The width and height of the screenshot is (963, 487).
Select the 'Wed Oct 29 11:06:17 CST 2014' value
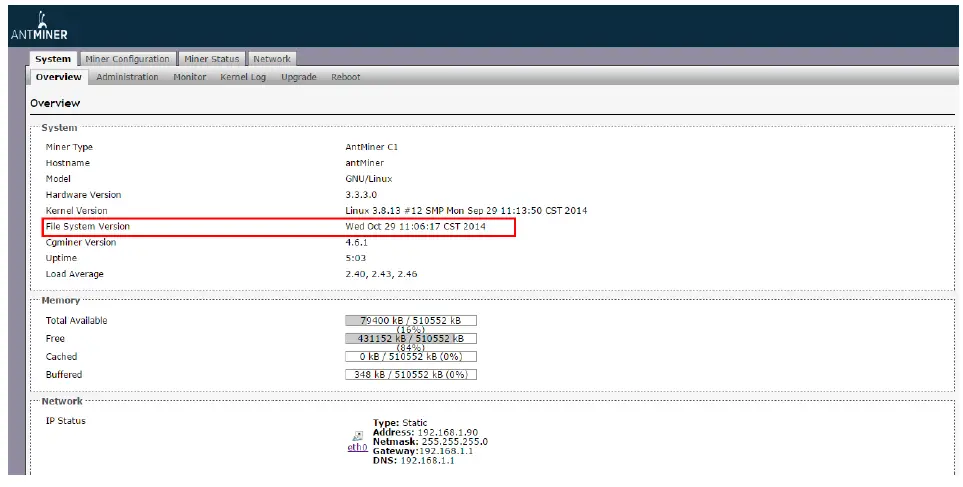[x=415, y=226]
